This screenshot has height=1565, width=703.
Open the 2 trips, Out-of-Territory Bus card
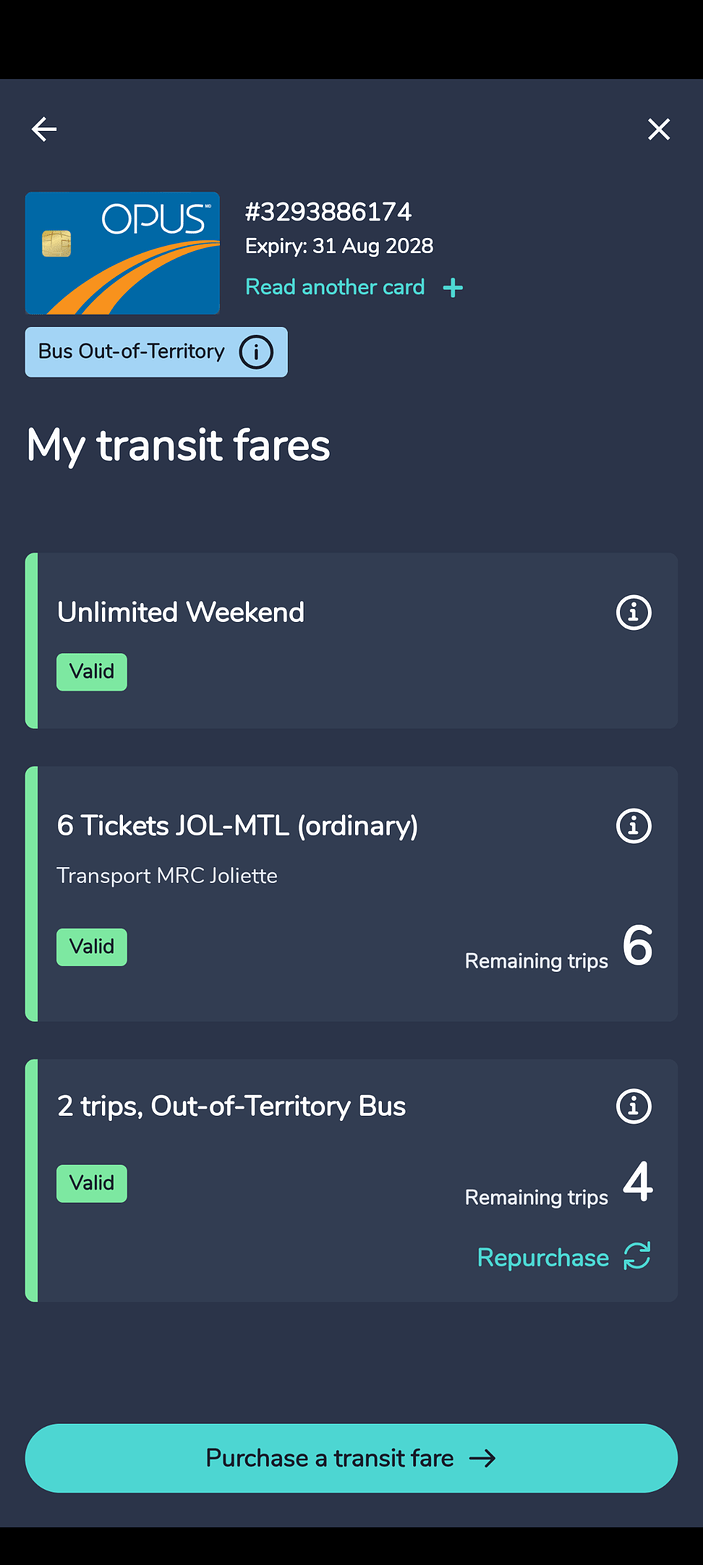[x=351, y=1181]
